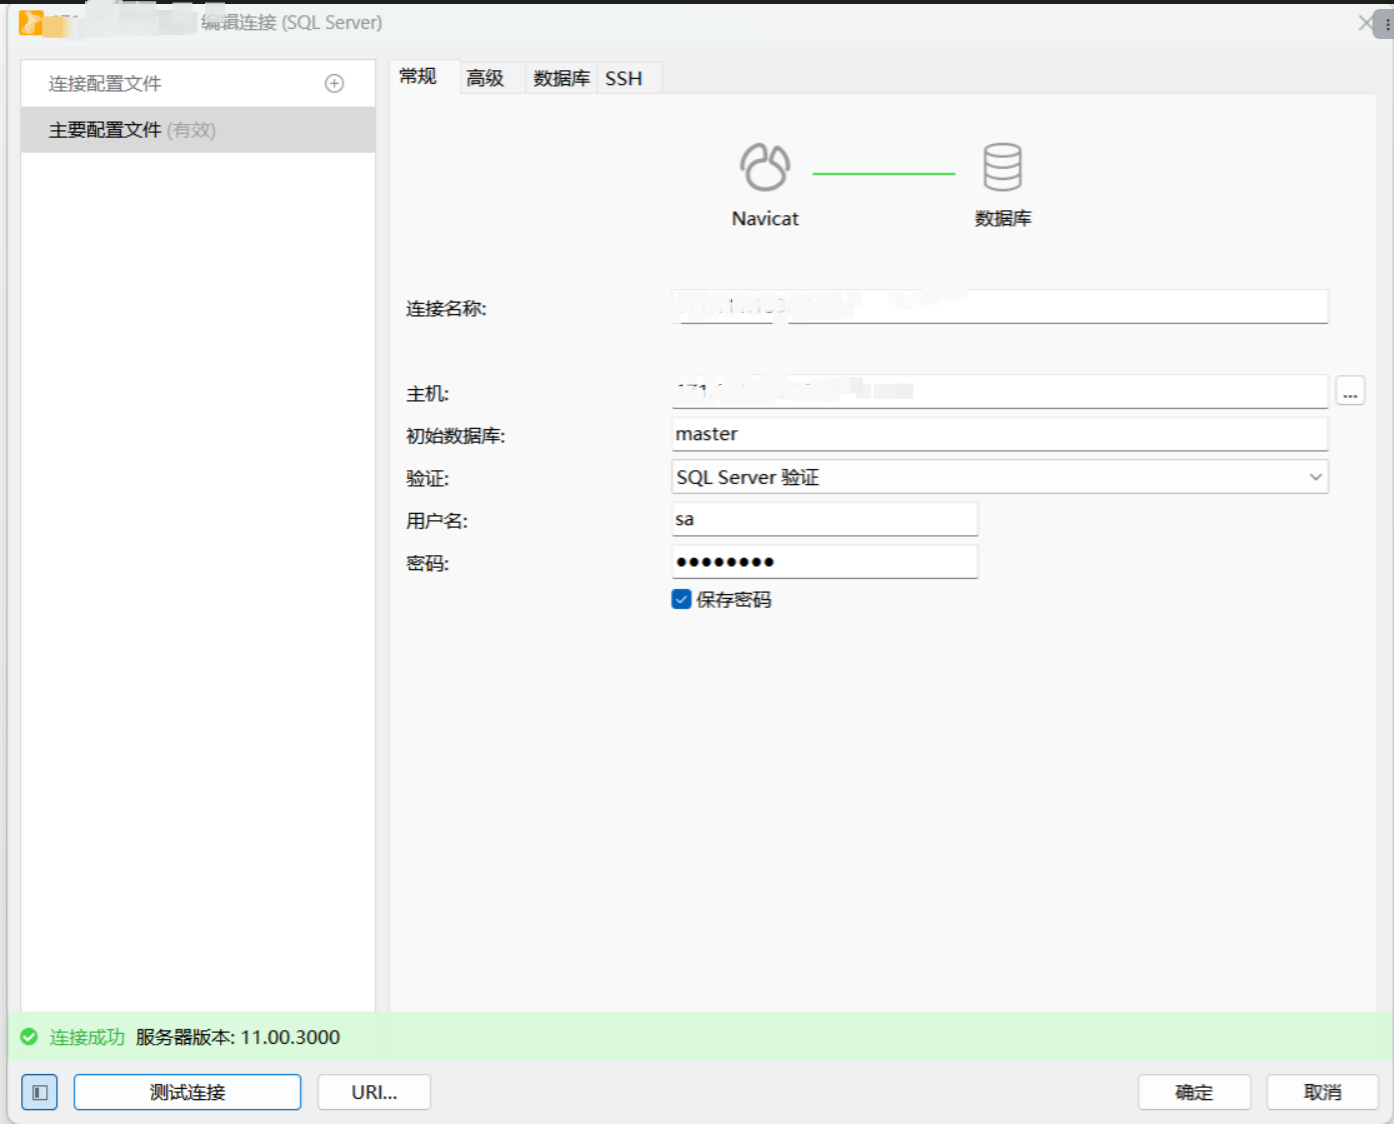Click the Navicat app icon in title bar

point(31,22)
